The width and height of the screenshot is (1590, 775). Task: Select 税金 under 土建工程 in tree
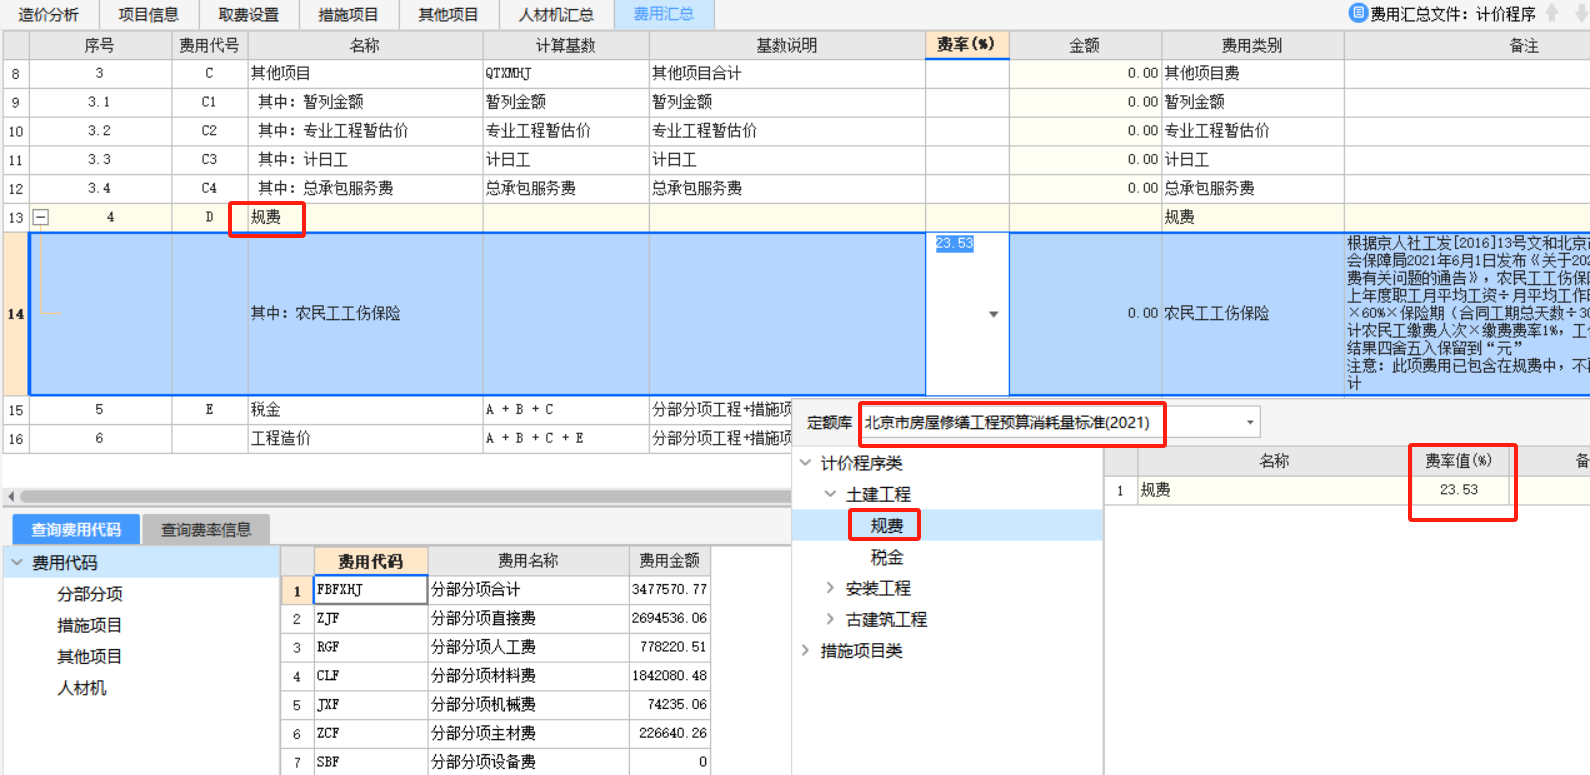click(887, 557)
